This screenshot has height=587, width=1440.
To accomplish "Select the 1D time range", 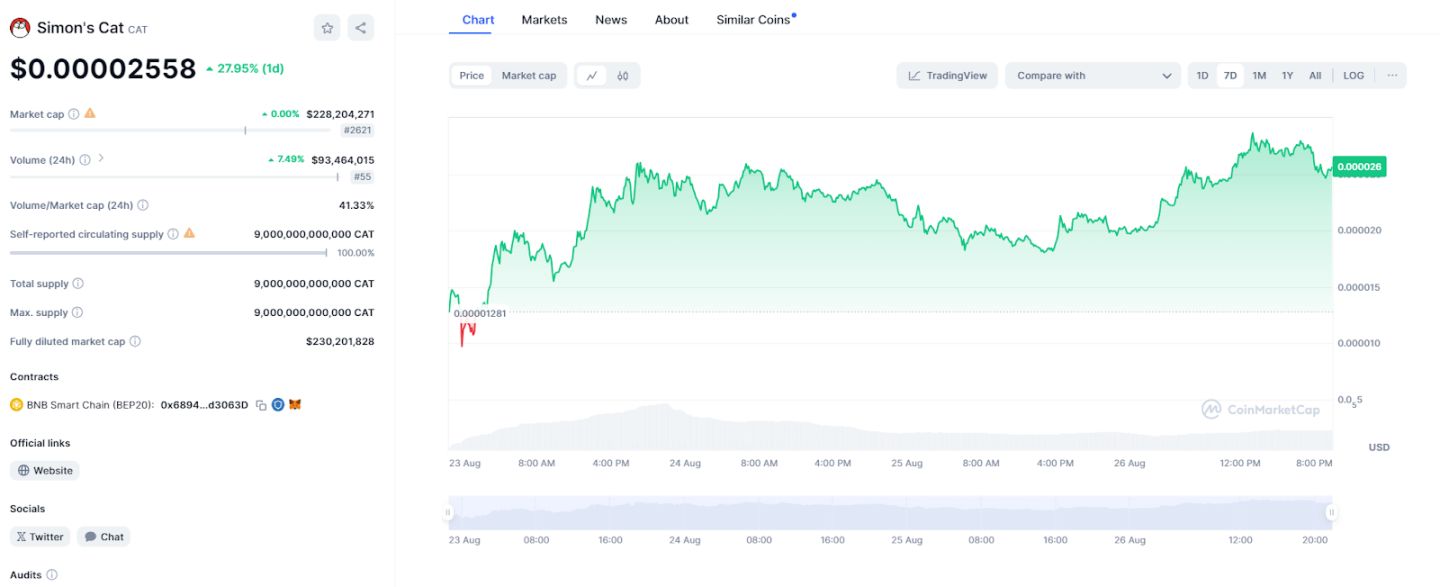I will point(1202,76).
